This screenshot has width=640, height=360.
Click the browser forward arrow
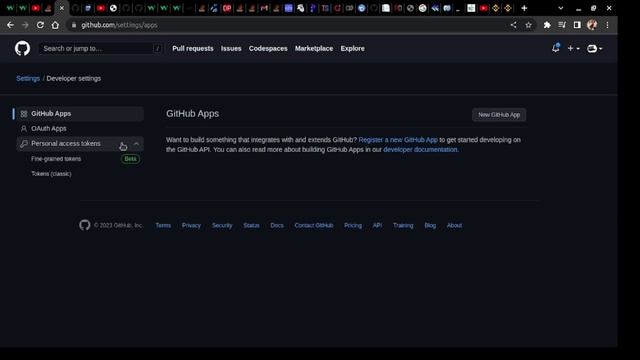(25, 25)
